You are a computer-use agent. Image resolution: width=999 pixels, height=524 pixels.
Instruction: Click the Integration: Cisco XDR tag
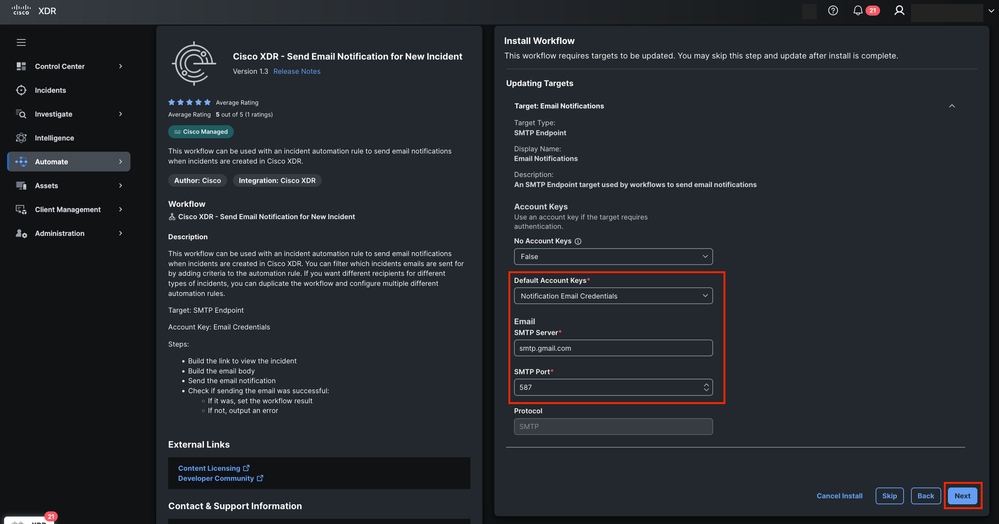277,180
